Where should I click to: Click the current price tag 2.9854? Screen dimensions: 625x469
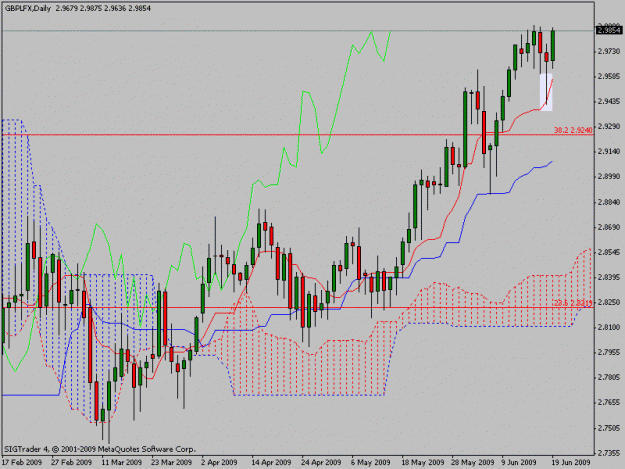[609, 30]
